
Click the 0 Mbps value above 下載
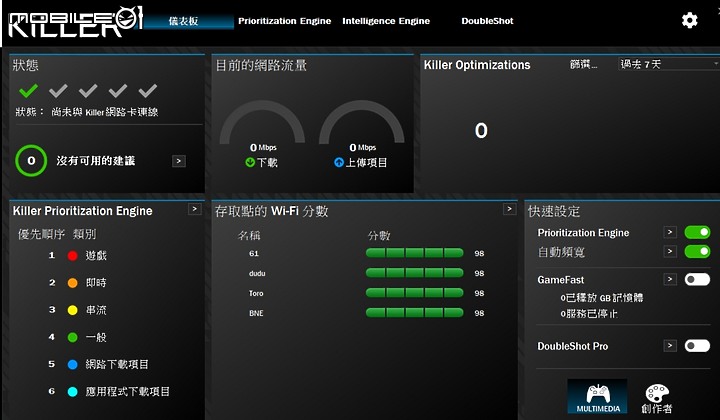tap(263, 147)
